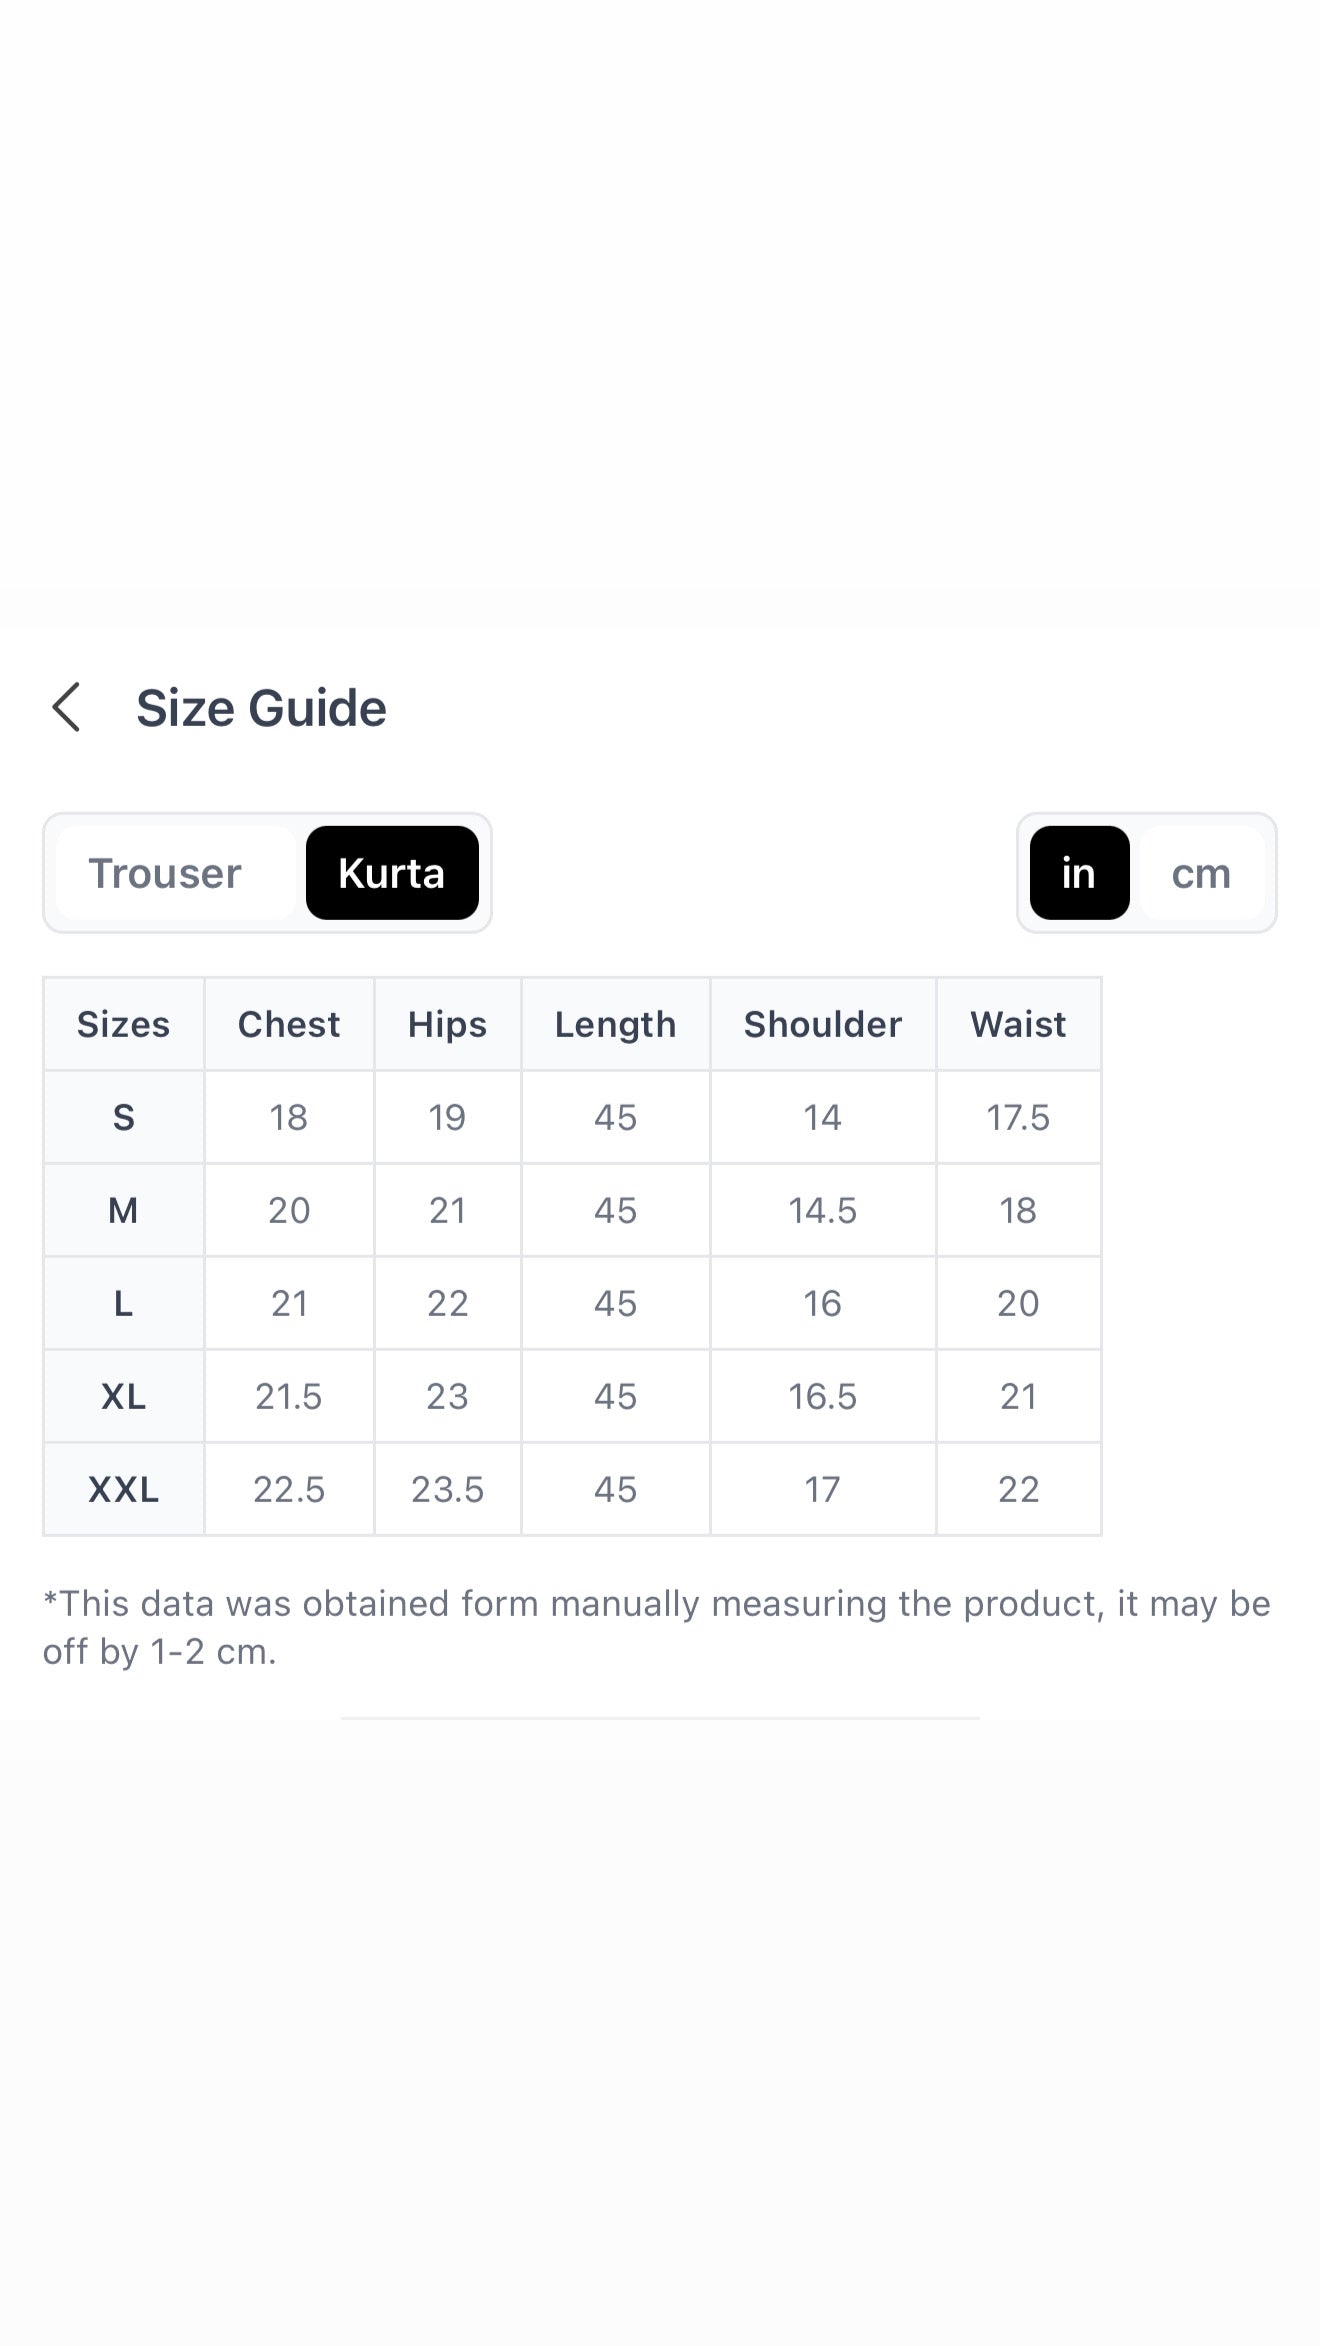Click the Shoulder column header
1320x2346 pixels.
(823, 1024)
